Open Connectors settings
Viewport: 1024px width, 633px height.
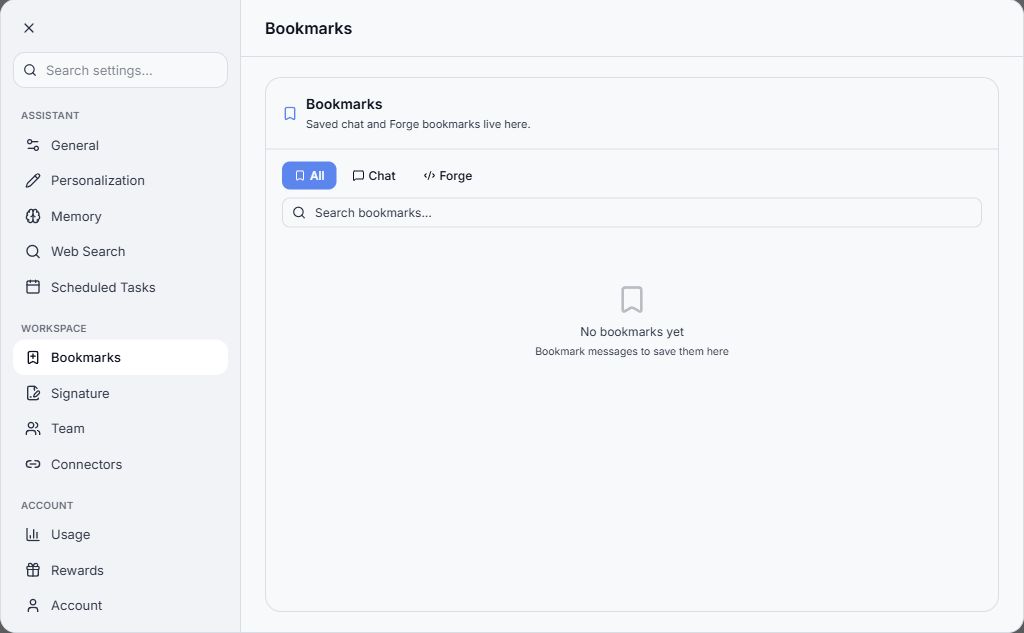(120, 464)
